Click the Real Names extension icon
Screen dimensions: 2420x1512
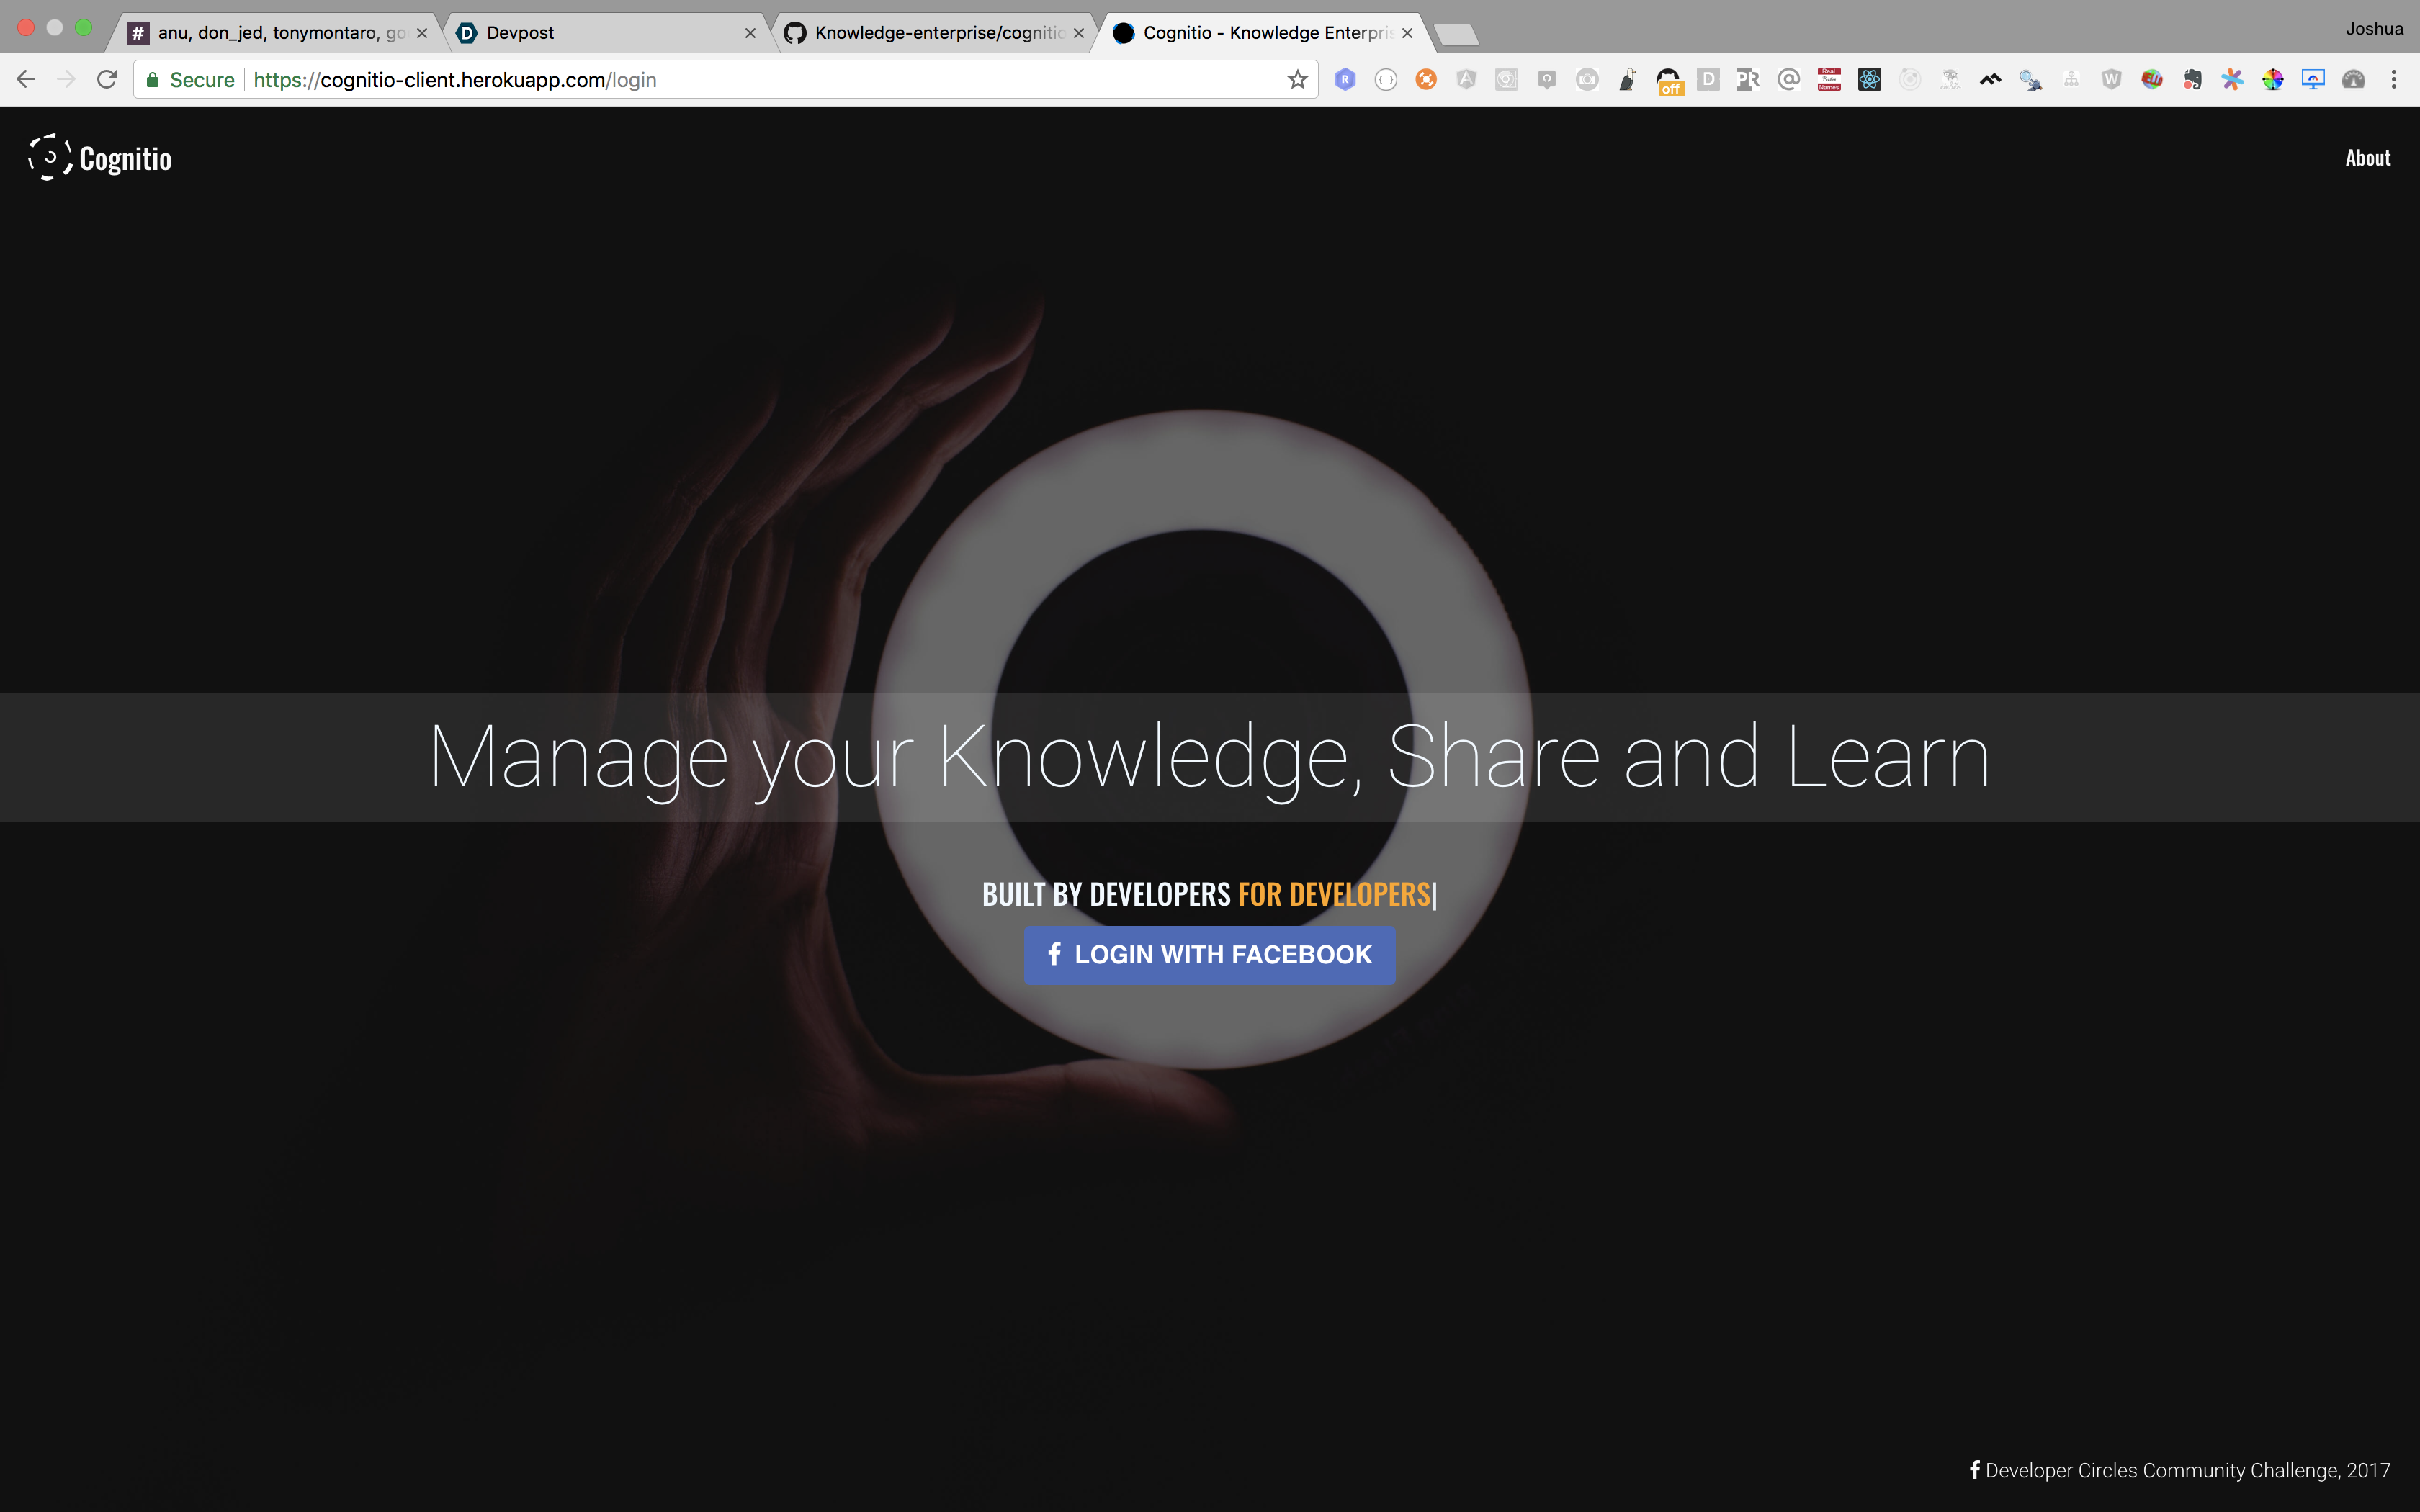(x=1829, y=80)
